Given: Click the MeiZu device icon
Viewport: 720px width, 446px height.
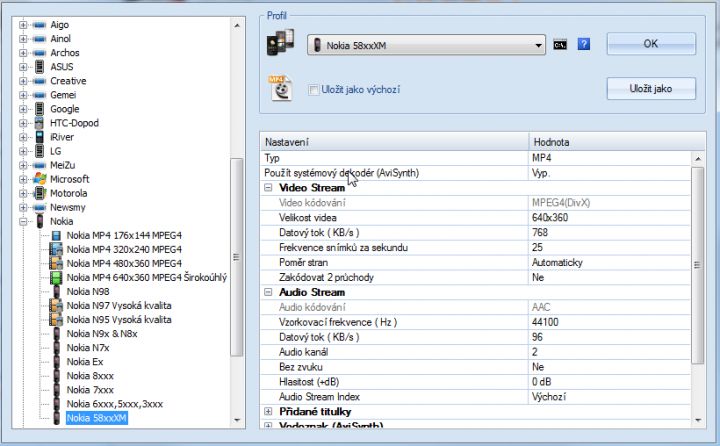Looking at the screenshot, I should click(x=40, y=165).
